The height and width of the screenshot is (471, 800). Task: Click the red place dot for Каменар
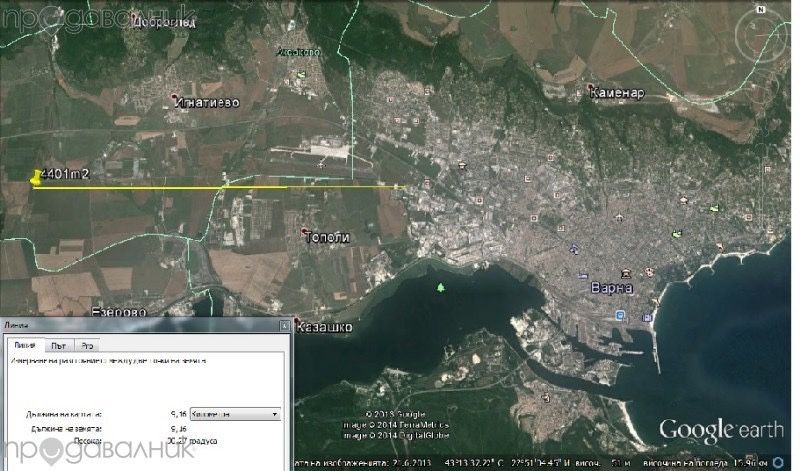[x=590, y=87]
